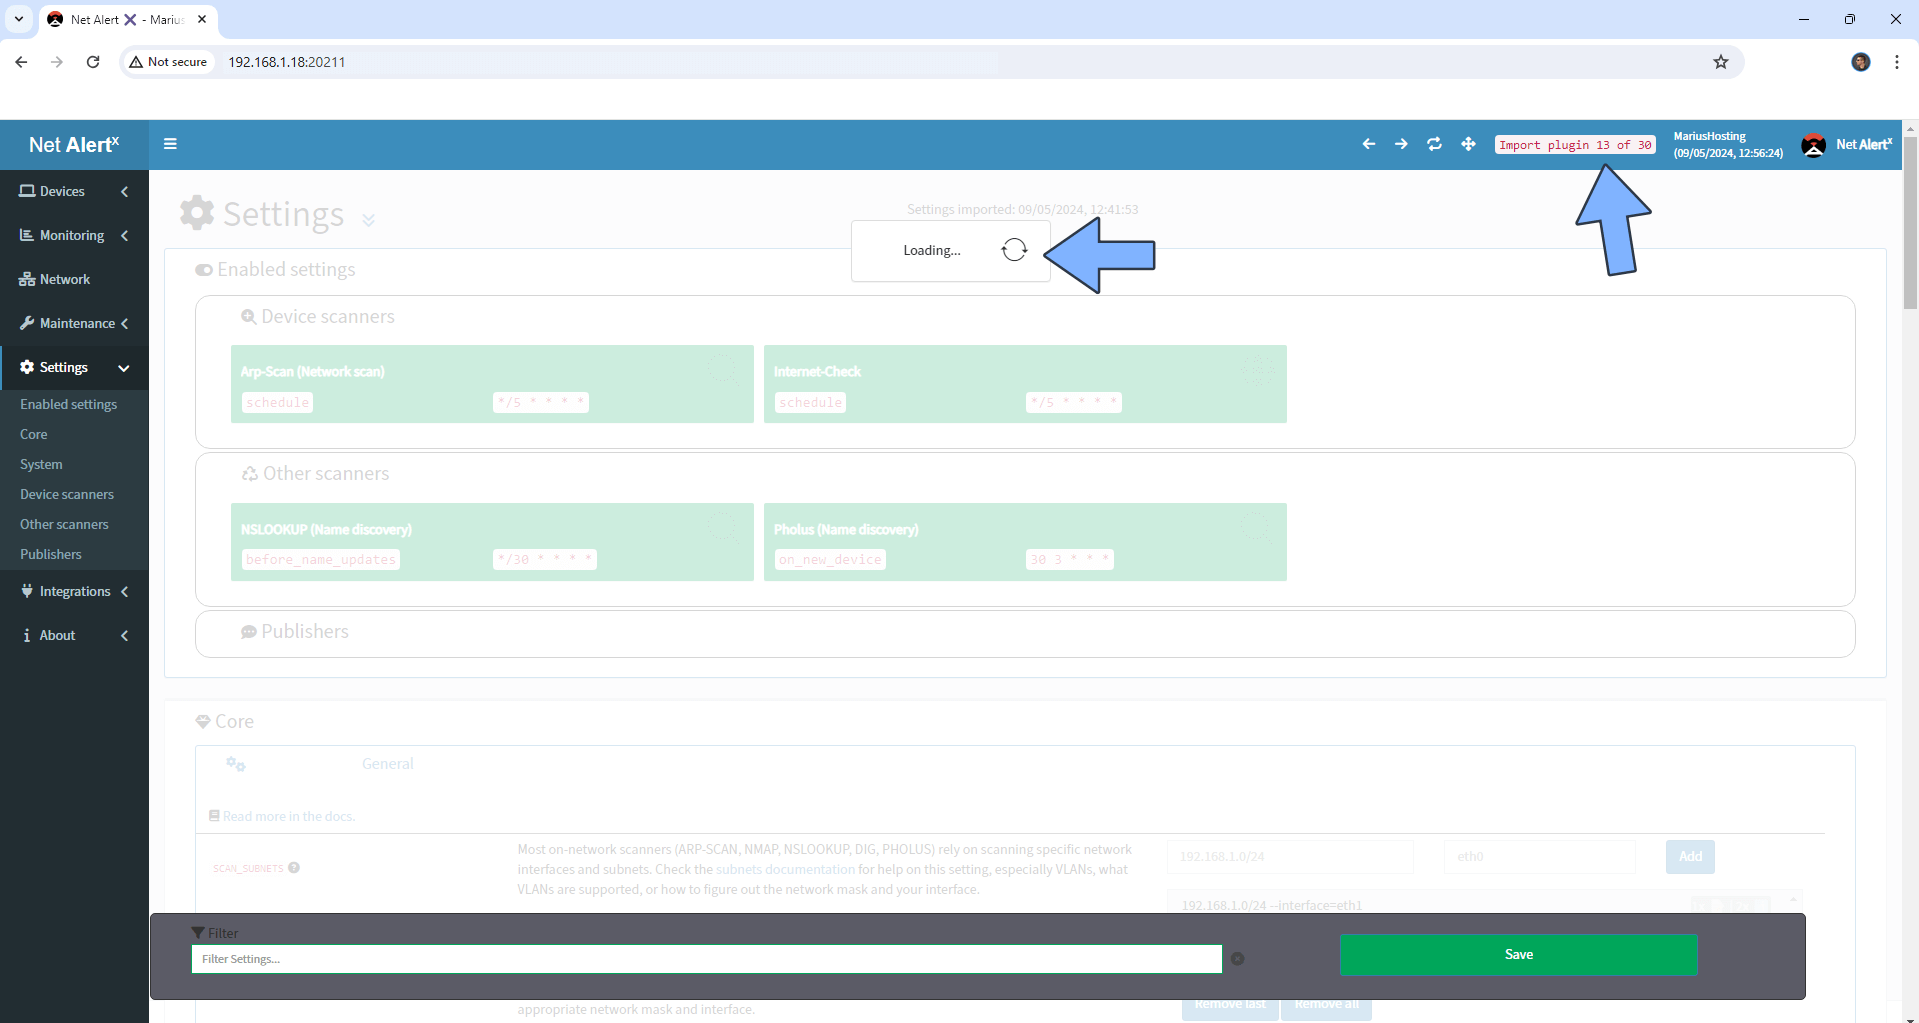Image resolution: width=1919 pixels, height=1023 pixels.
Task: Navigate back using the toolbar left-arrow icon
Action: point(1368,144)
